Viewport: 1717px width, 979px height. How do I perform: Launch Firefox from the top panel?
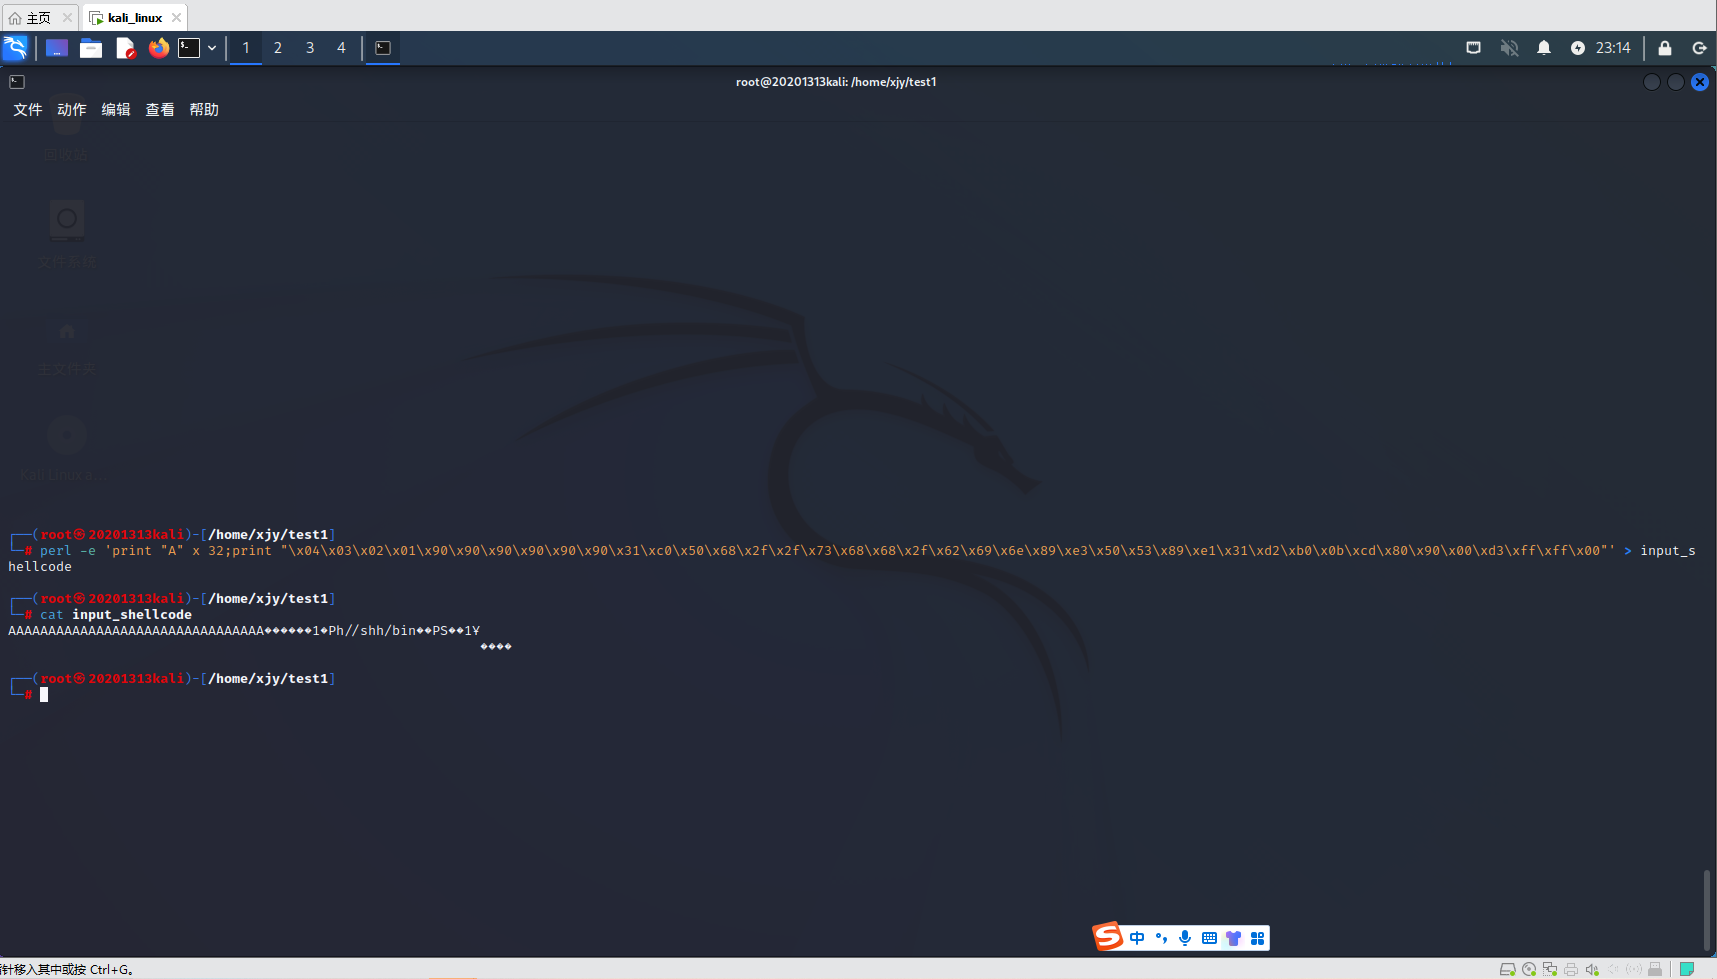point(158,48)
